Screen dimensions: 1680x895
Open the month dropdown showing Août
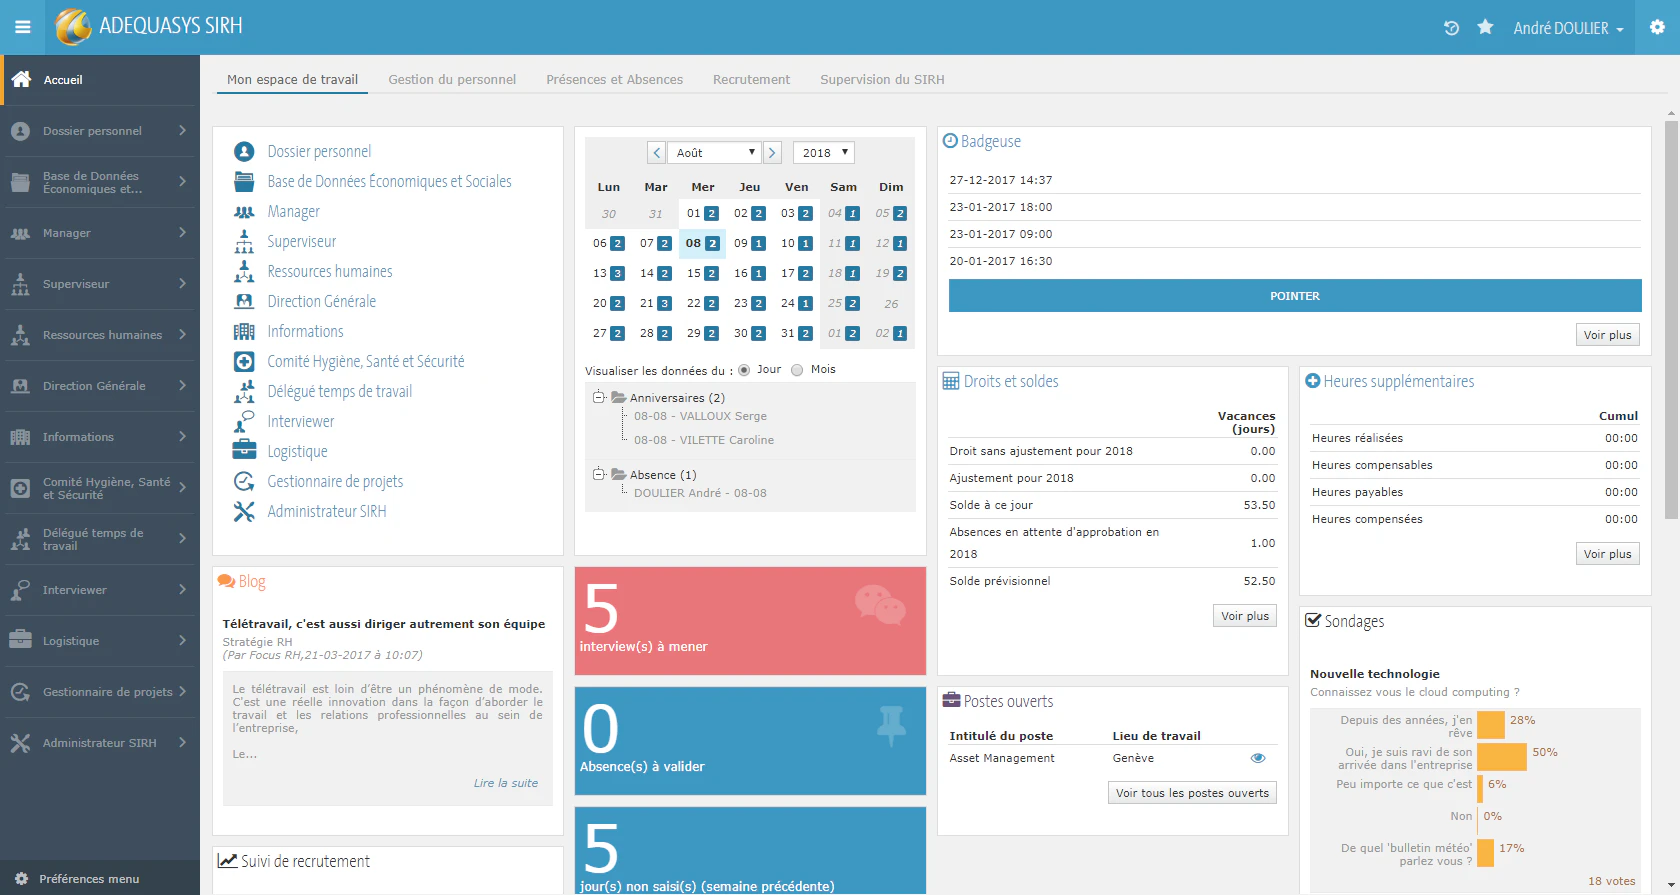714,152
